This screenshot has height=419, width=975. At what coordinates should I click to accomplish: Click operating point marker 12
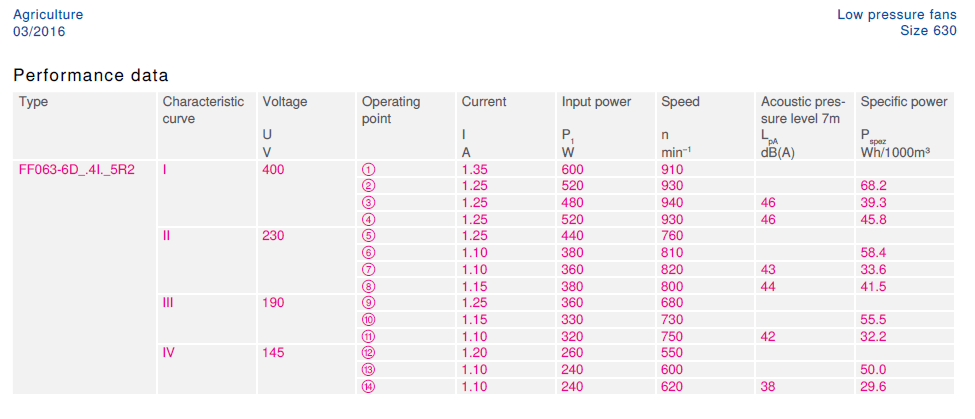[368, 354]
